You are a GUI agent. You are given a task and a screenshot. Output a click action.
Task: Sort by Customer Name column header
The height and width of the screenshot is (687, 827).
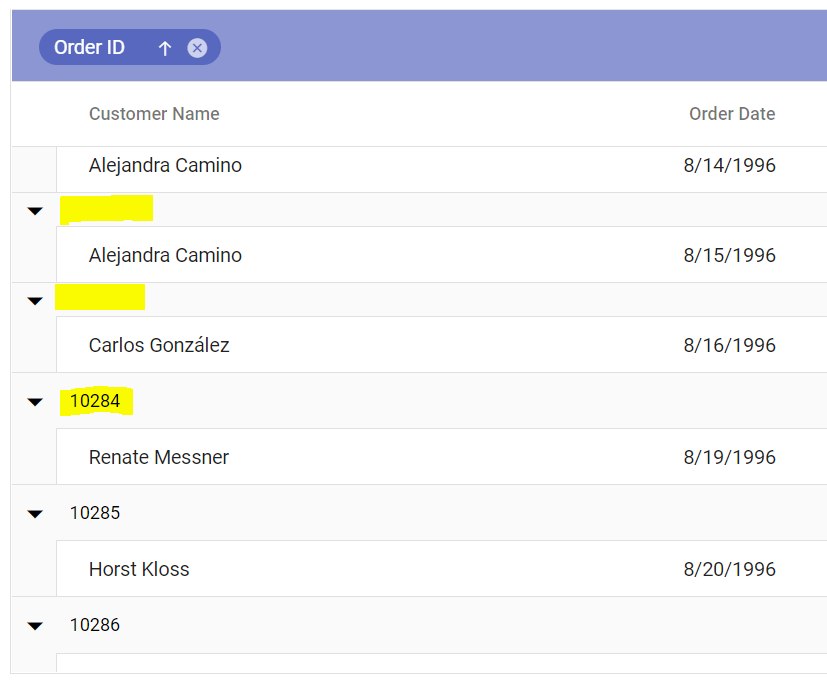point(154,114)
